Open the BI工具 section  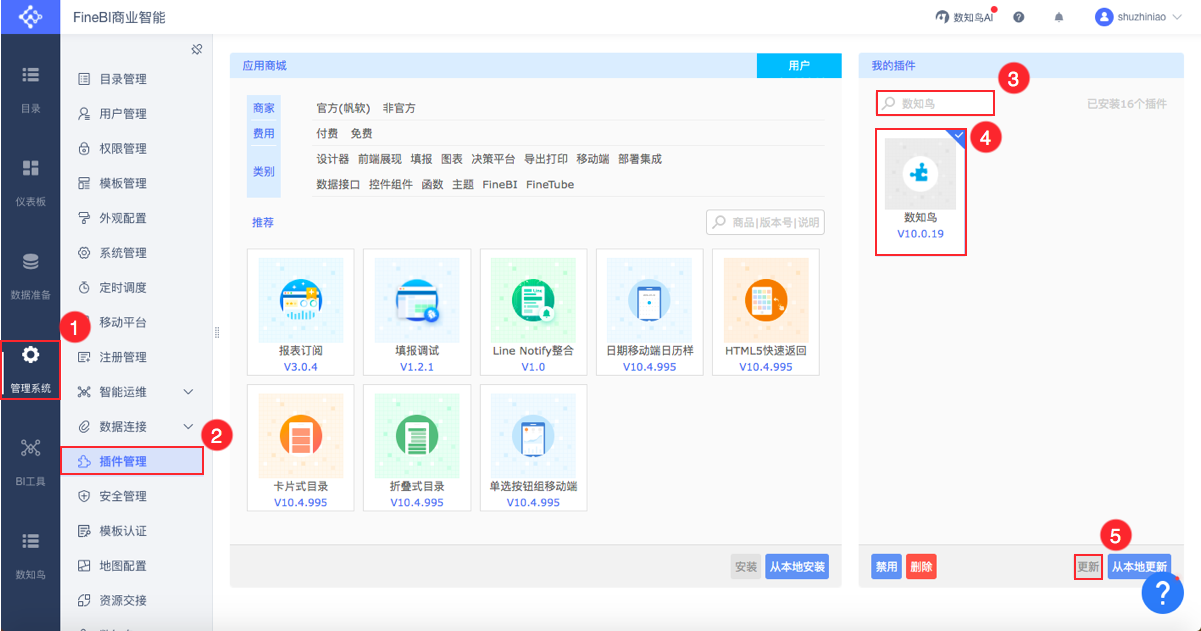click(x=30, y=462)
